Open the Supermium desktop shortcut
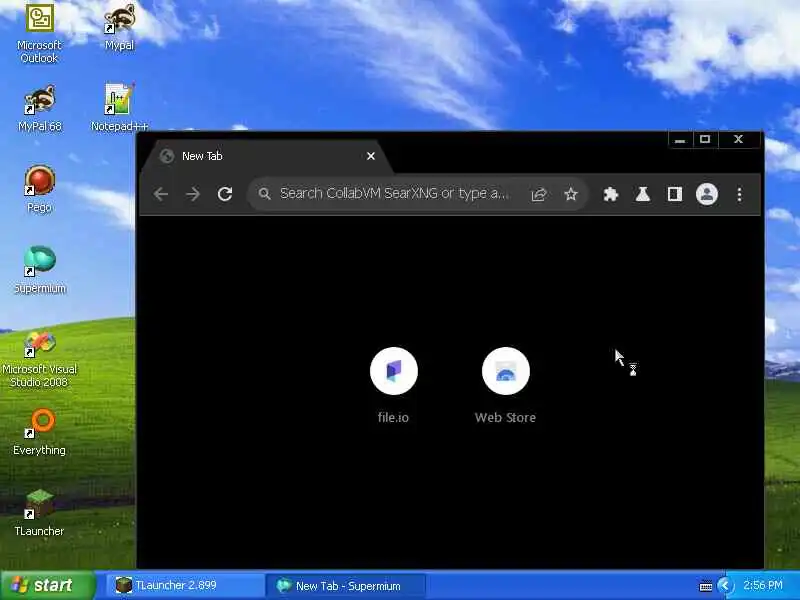Viewport: 800px width, 600px height. tap(40, 269)
